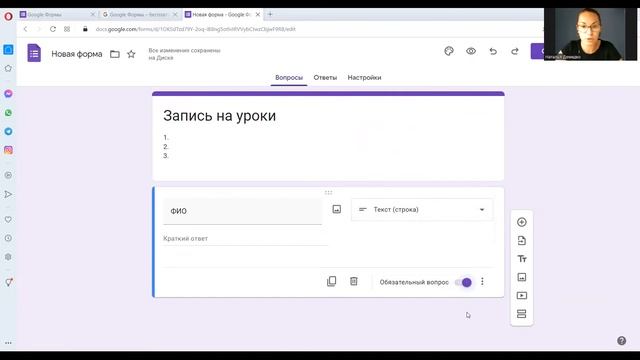Switch to the Ответы tab

tap(325, 78)
